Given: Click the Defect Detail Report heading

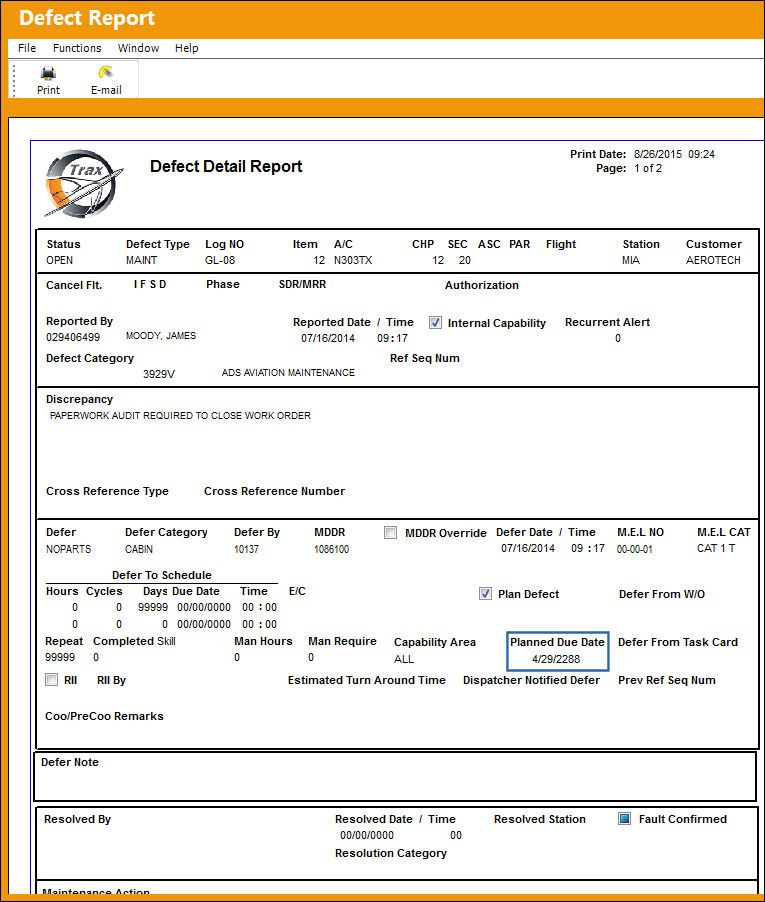Looking at the screenshot, I should point(226,166).
